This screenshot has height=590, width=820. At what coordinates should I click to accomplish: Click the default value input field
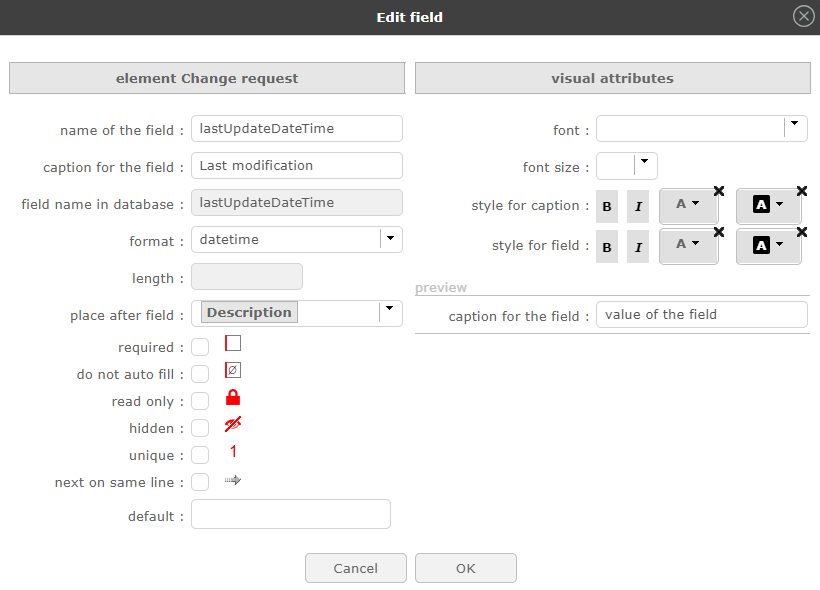coord(290,515)
